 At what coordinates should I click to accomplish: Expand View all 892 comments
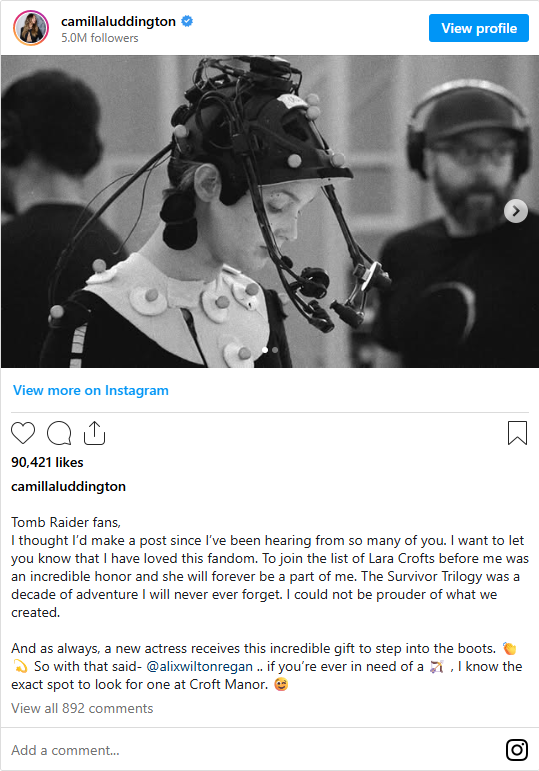[x=82, y=708]
